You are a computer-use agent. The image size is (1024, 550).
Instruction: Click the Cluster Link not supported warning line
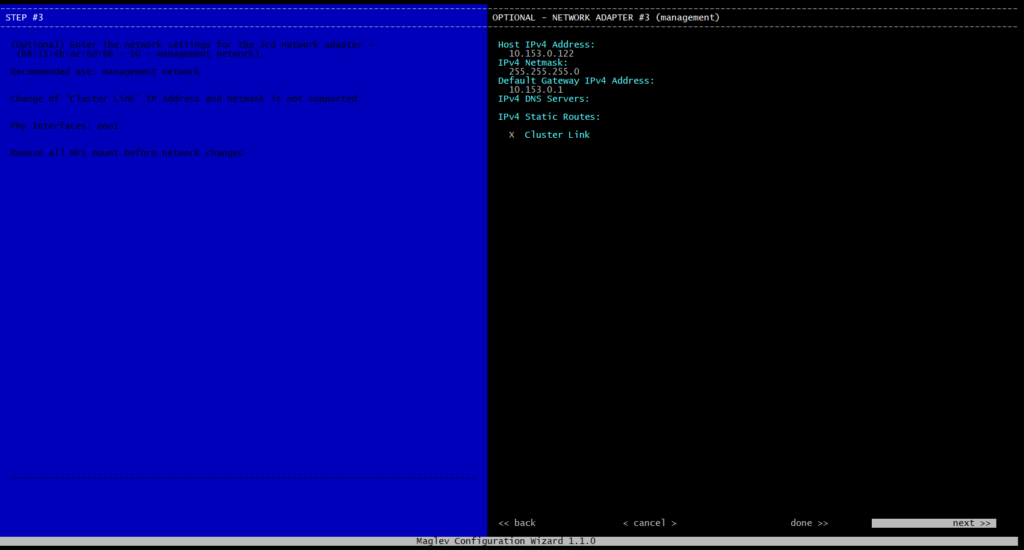185,99
